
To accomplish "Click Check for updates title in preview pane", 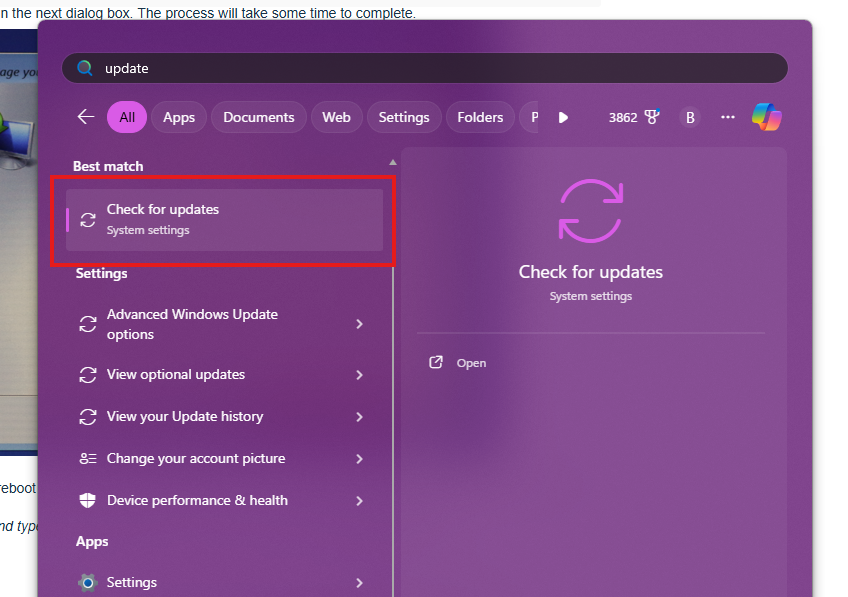I will pyautogui.click(x=591, y=272).
